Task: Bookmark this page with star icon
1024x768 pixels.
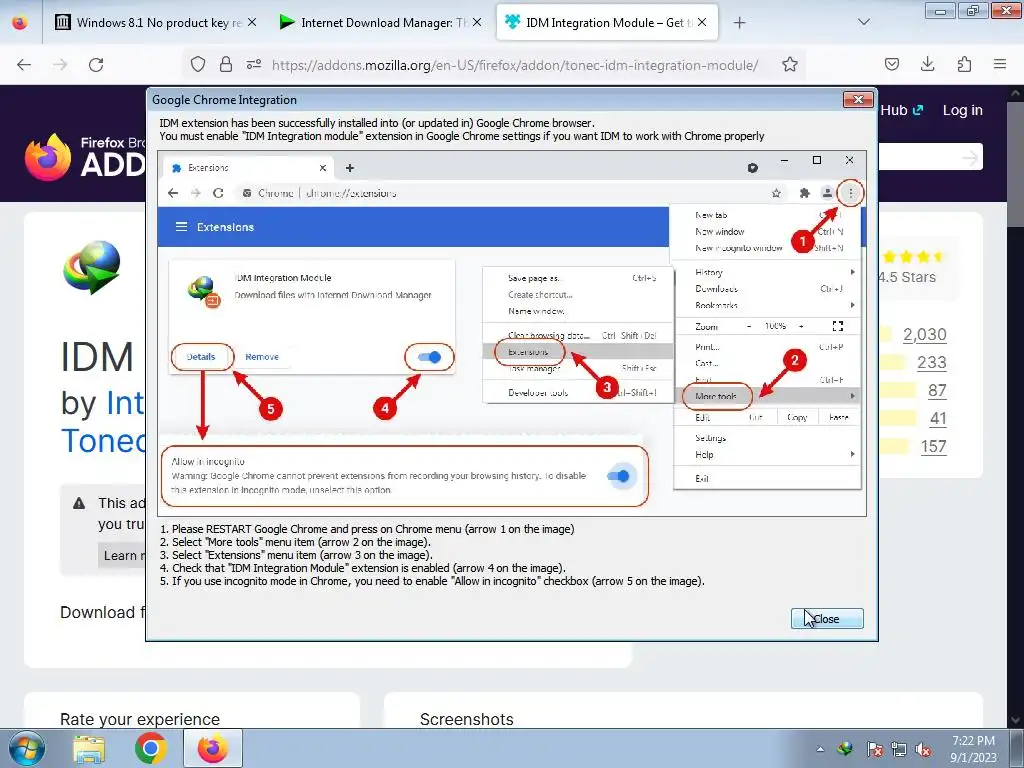Action: click(790, 64)
